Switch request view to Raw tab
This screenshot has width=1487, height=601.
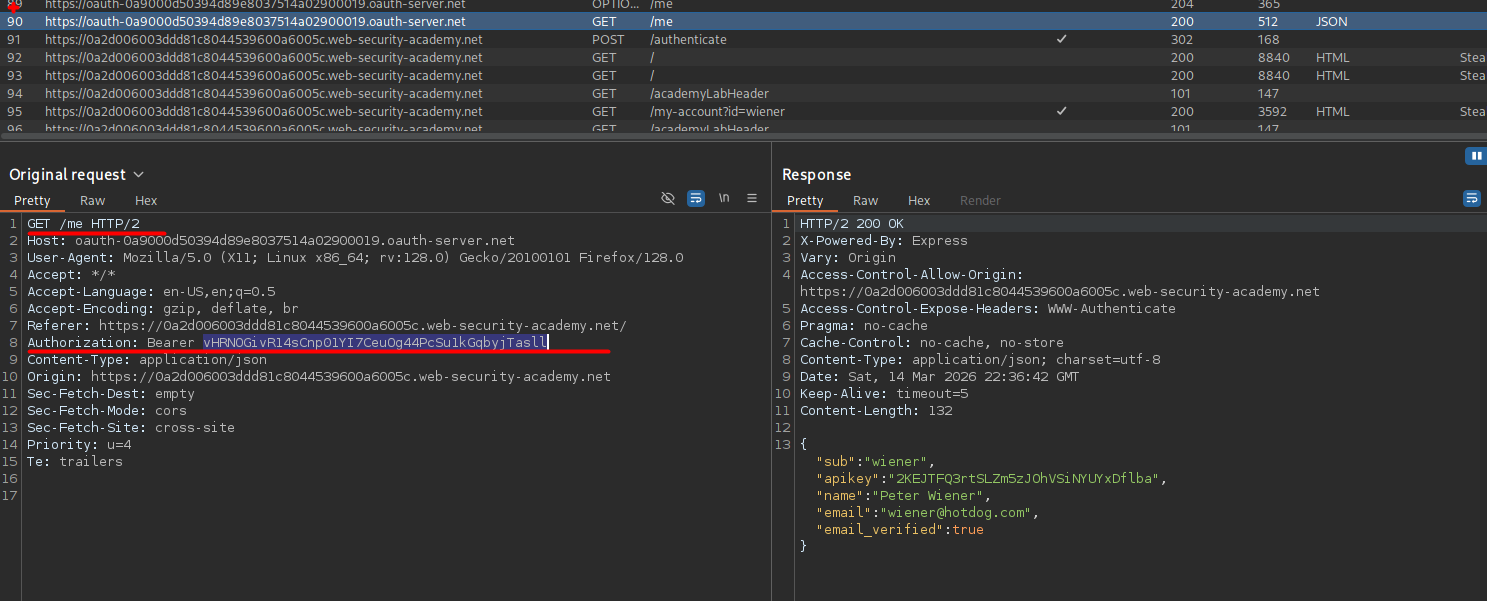93,201
